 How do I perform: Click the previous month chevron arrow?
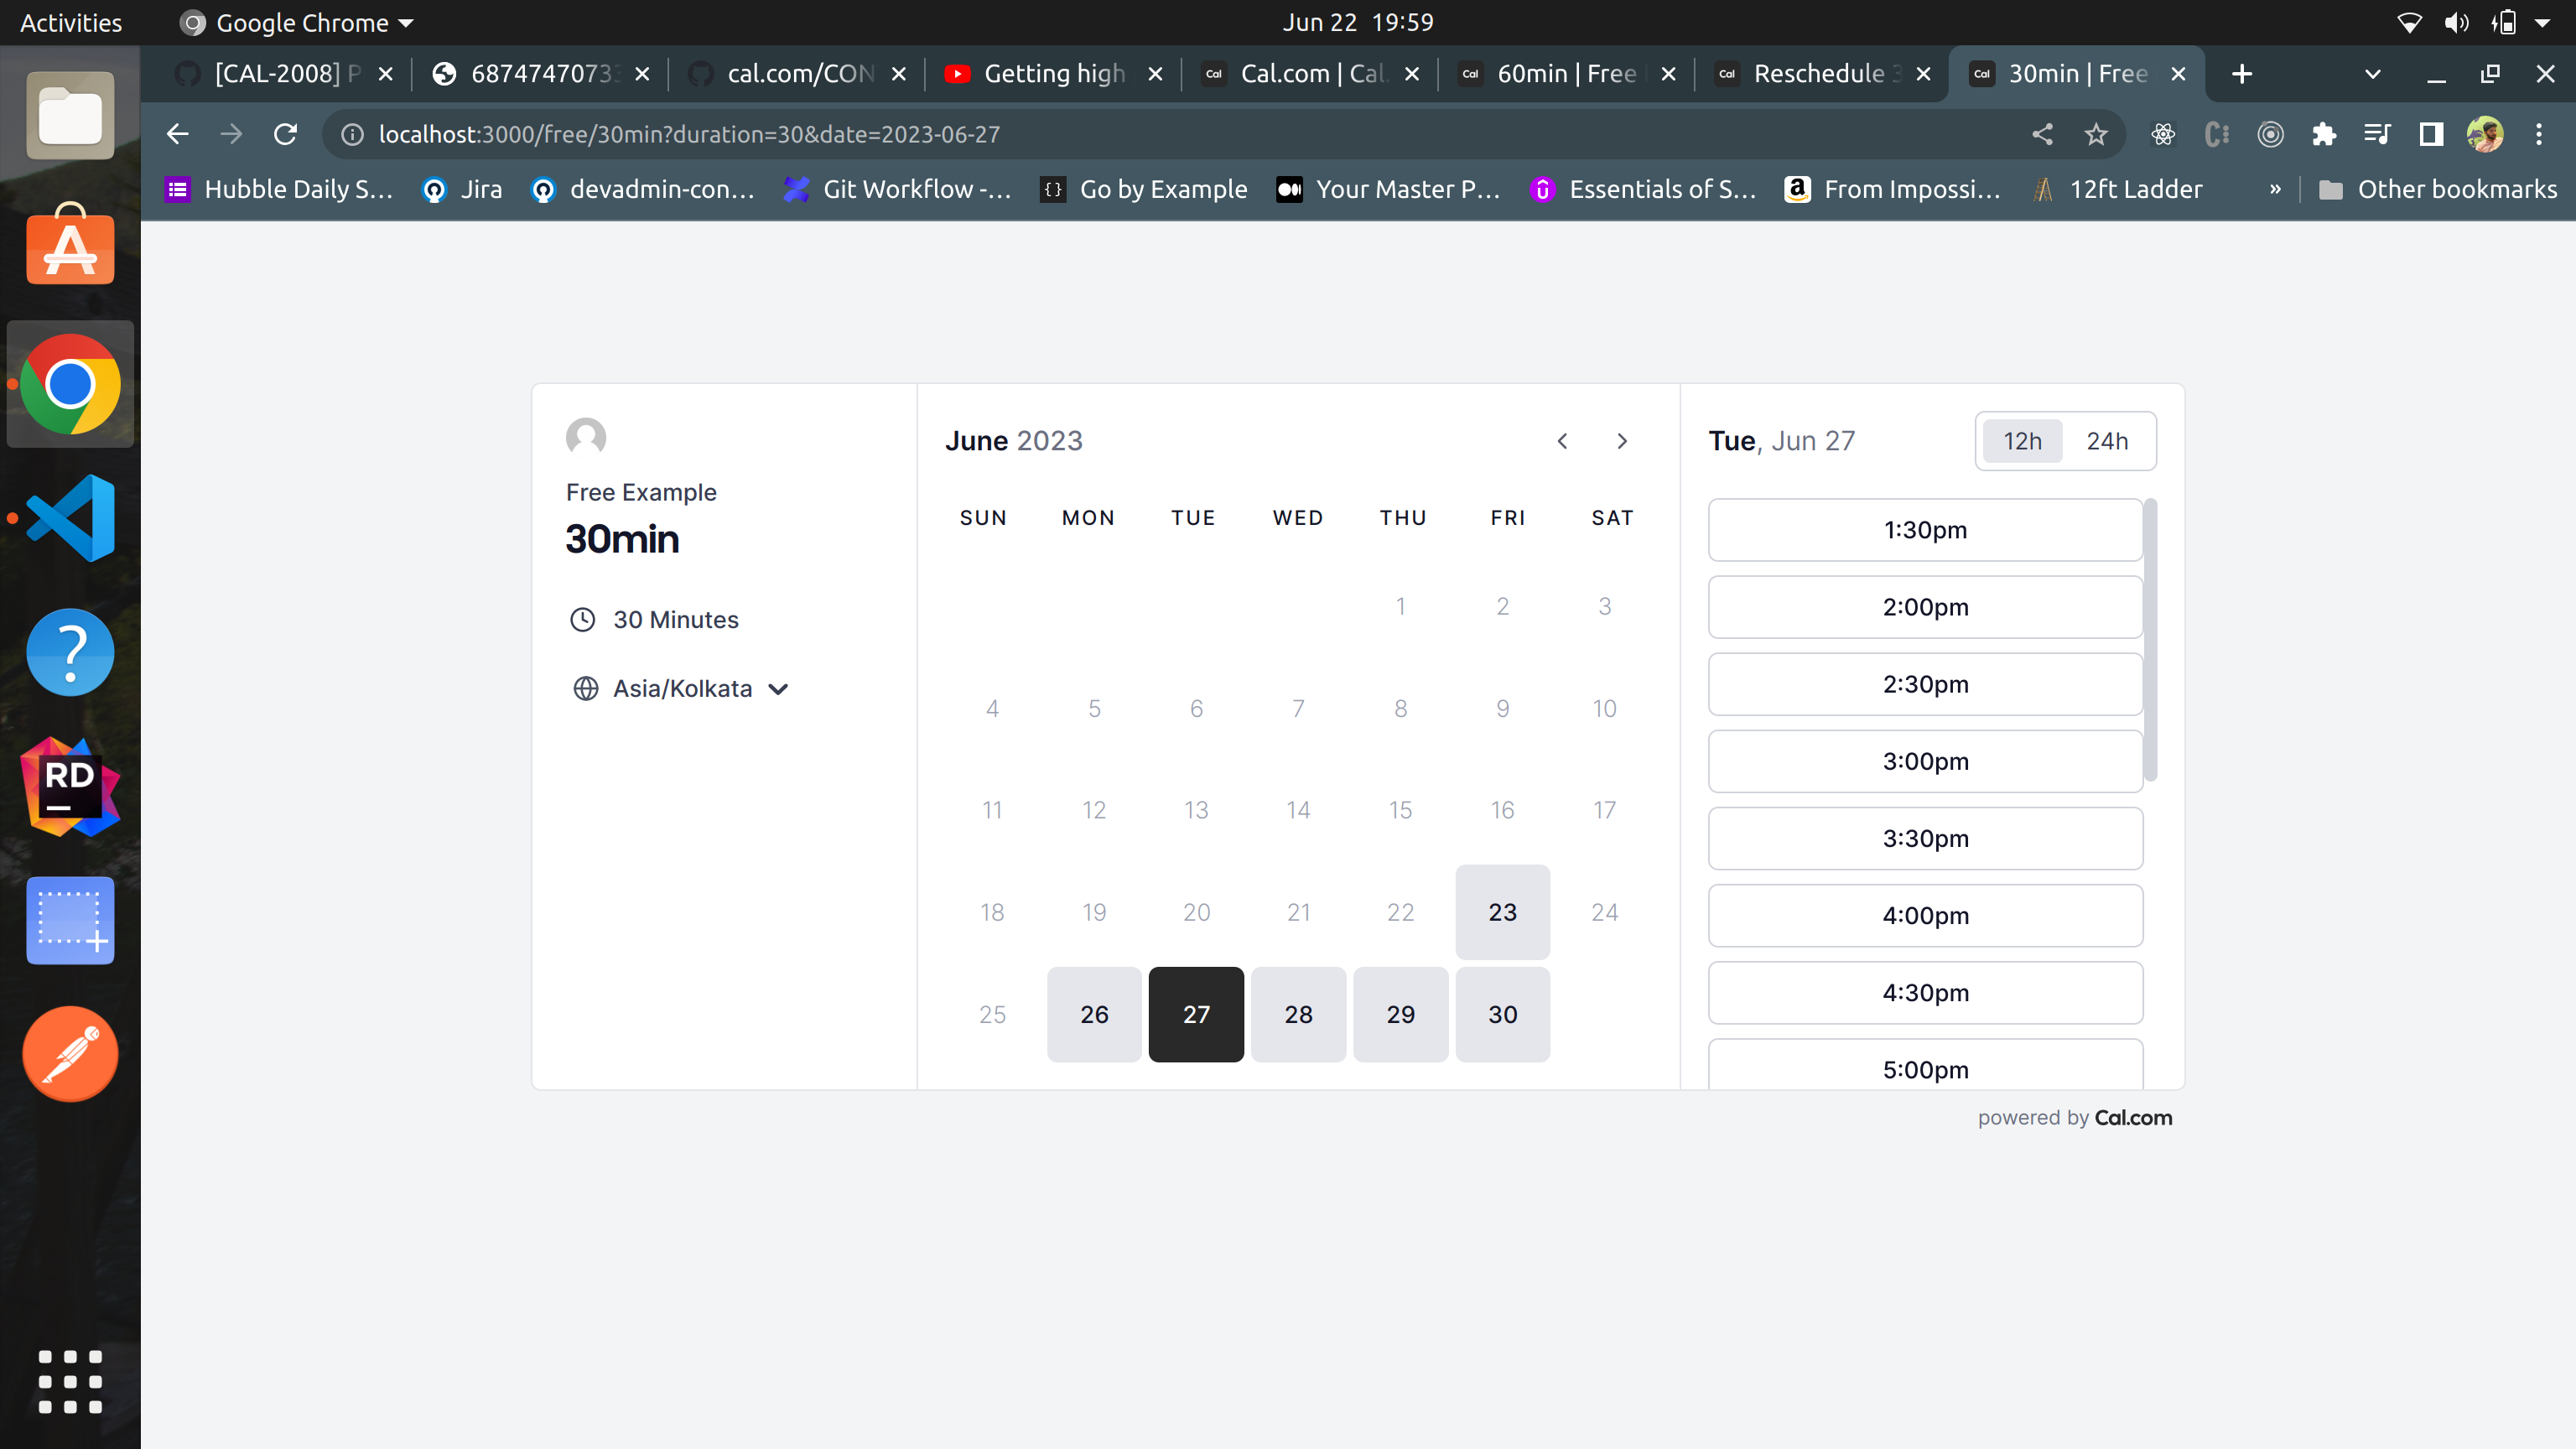tap(1562, 441)
